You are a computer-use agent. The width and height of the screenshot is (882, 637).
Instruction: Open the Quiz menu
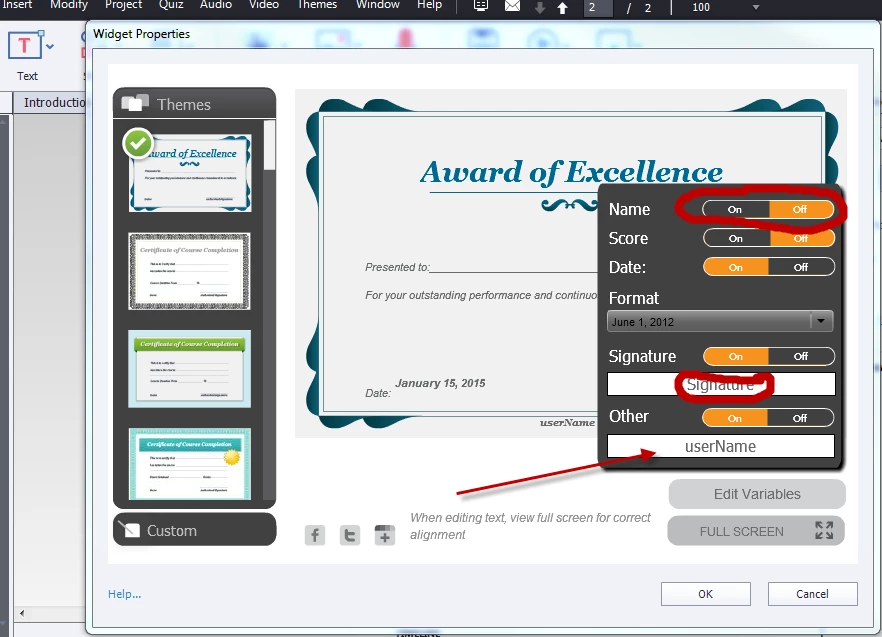[171, 5]
